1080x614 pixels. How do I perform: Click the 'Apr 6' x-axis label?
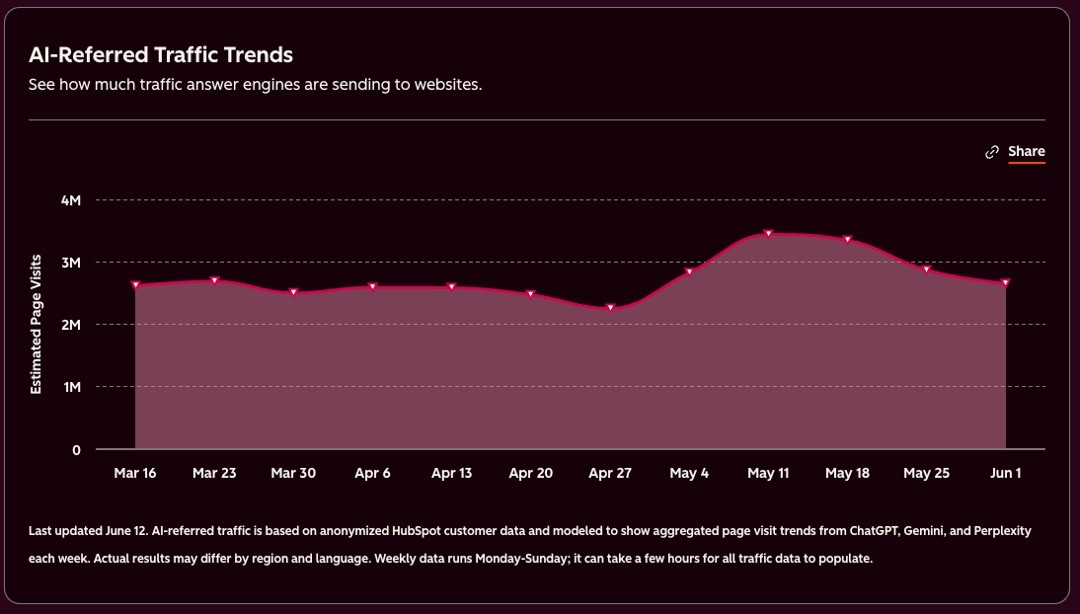(373, 473)
